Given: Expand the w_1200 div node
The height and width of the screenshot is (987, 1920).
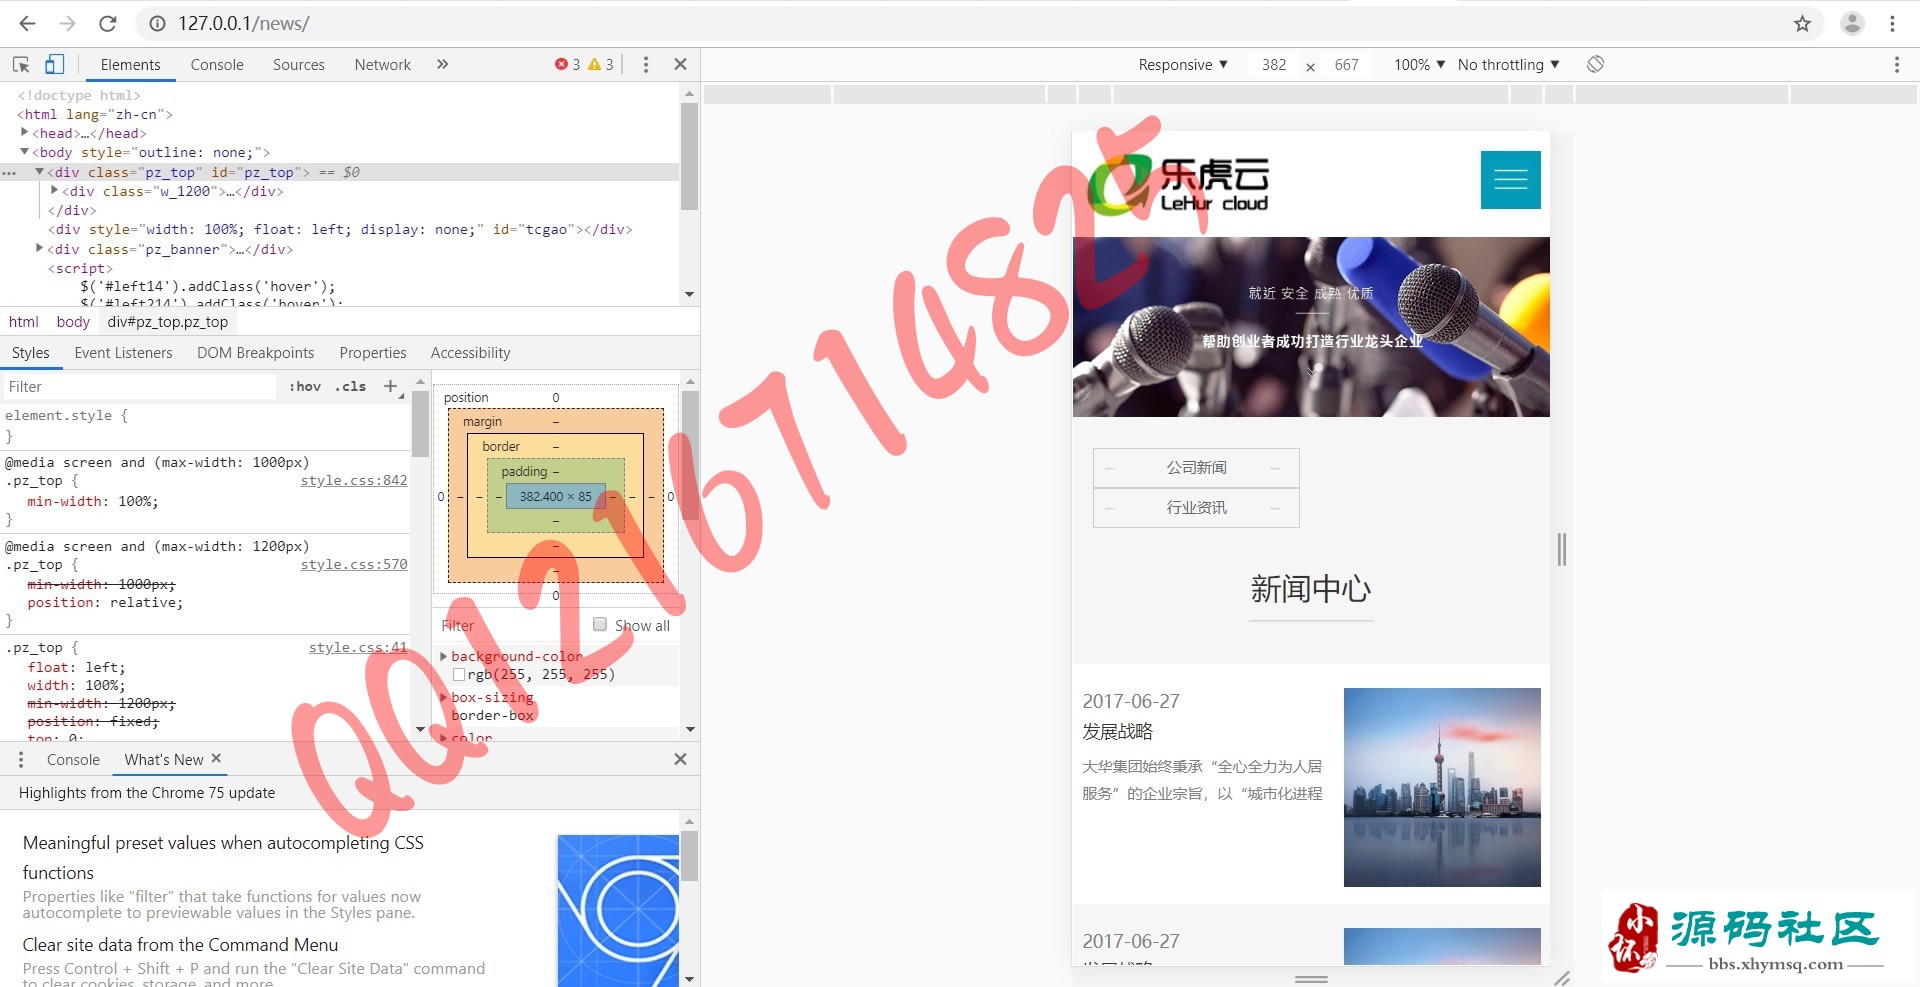Looking at the screenshot, I should pyautogui.click(x=55, y=190).
